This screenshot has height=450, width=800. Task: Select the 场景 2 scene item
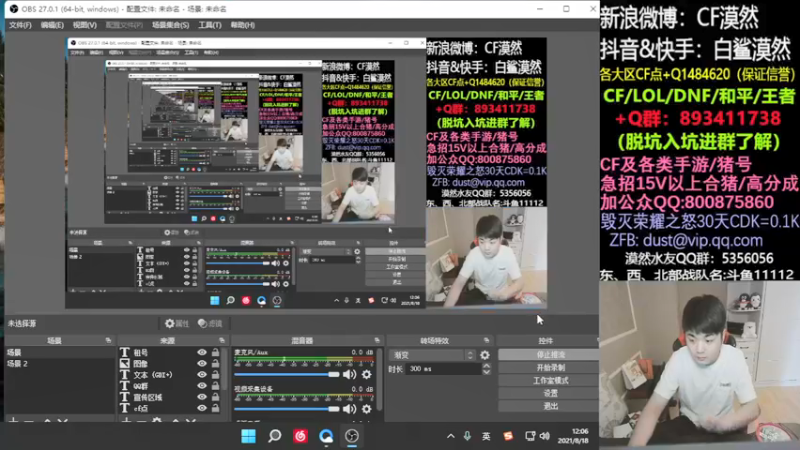click(60, 364)
